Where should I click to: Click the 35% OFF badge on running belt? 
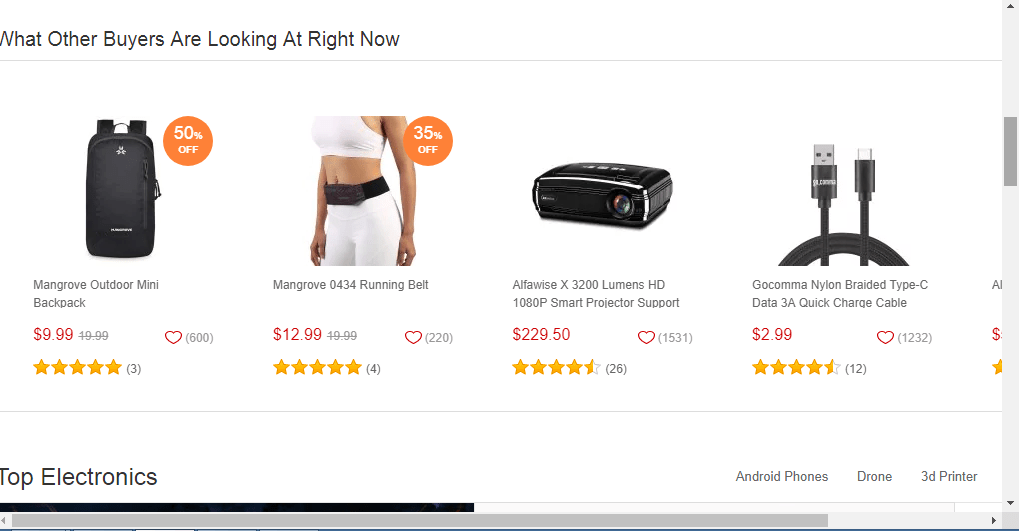[428, 141]
